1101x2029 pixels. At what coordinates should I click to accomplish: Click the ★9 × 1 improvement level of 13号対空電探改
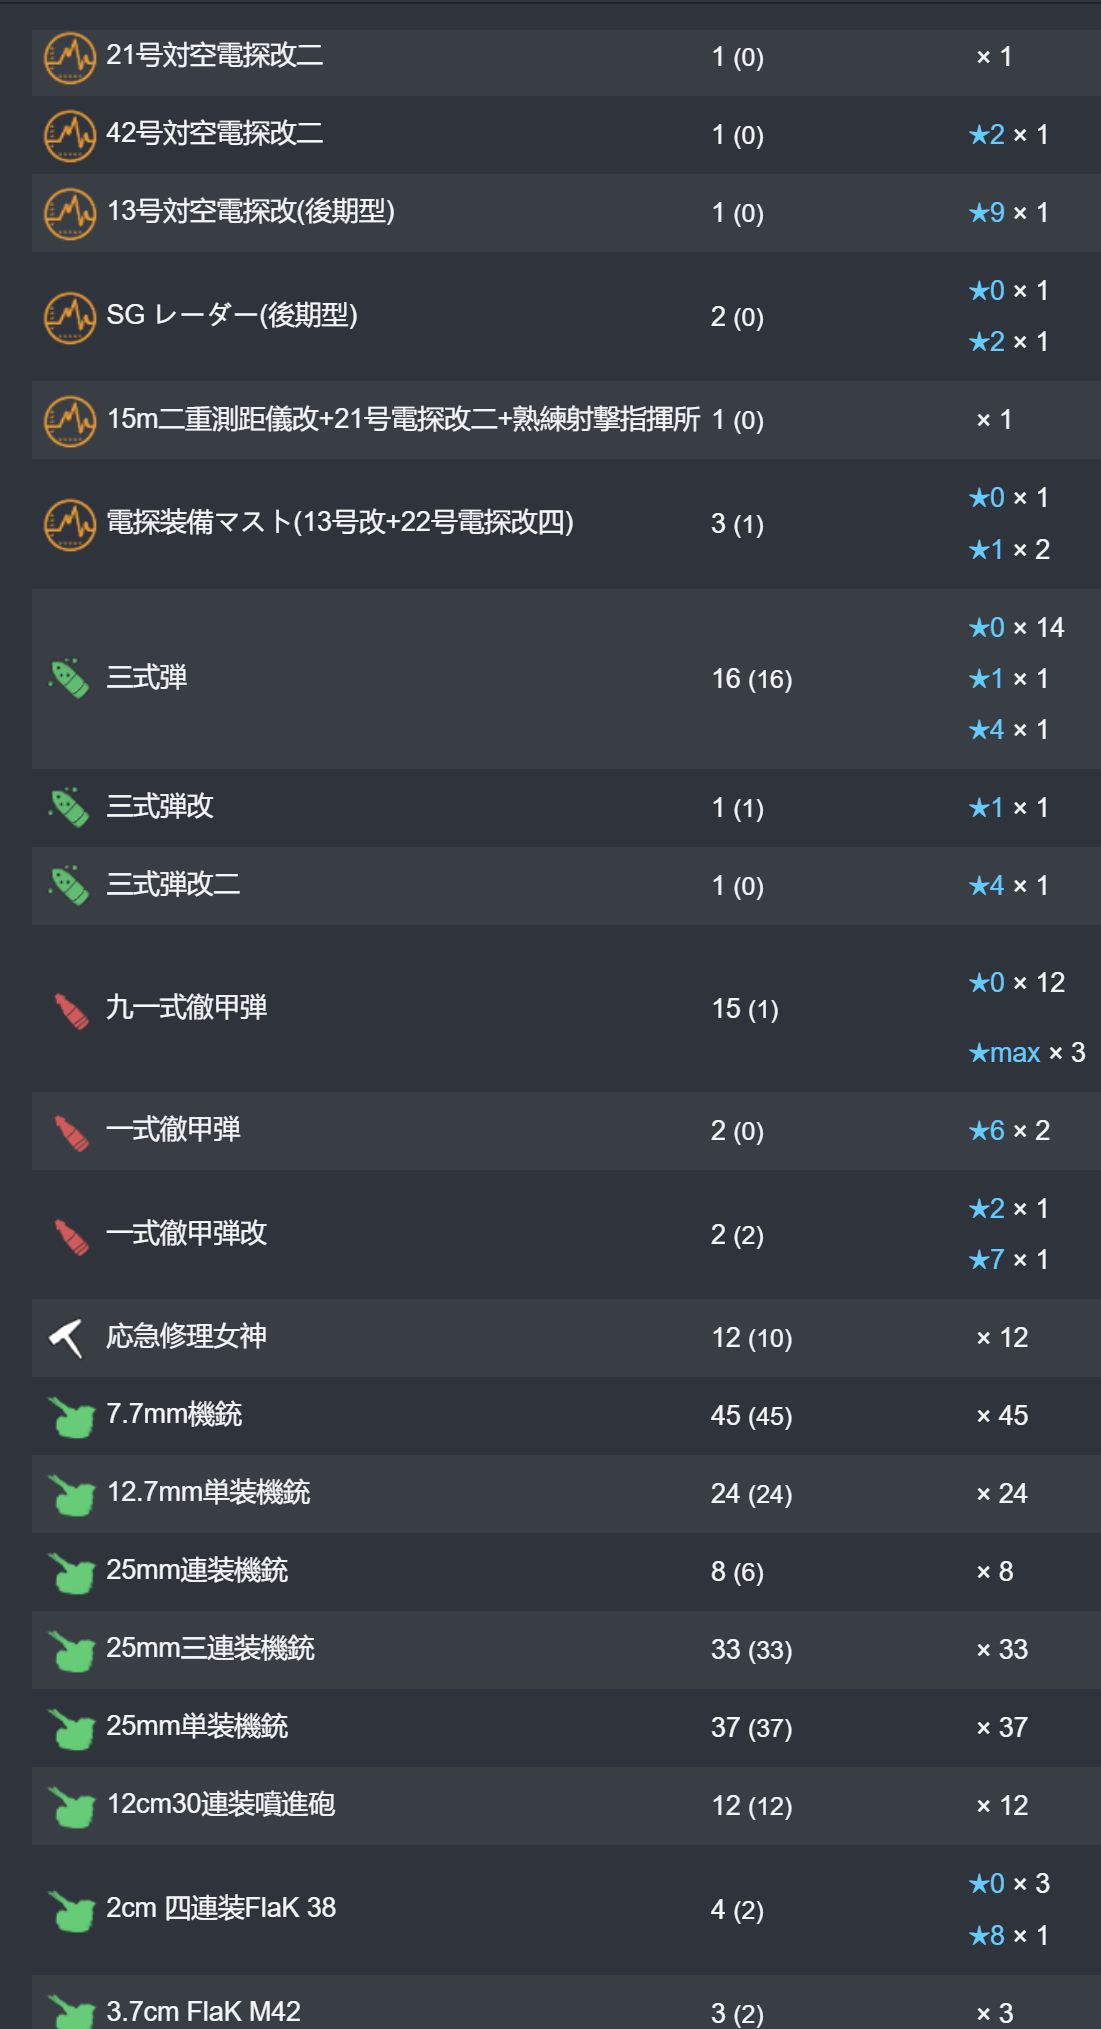tap(1008, 213)
